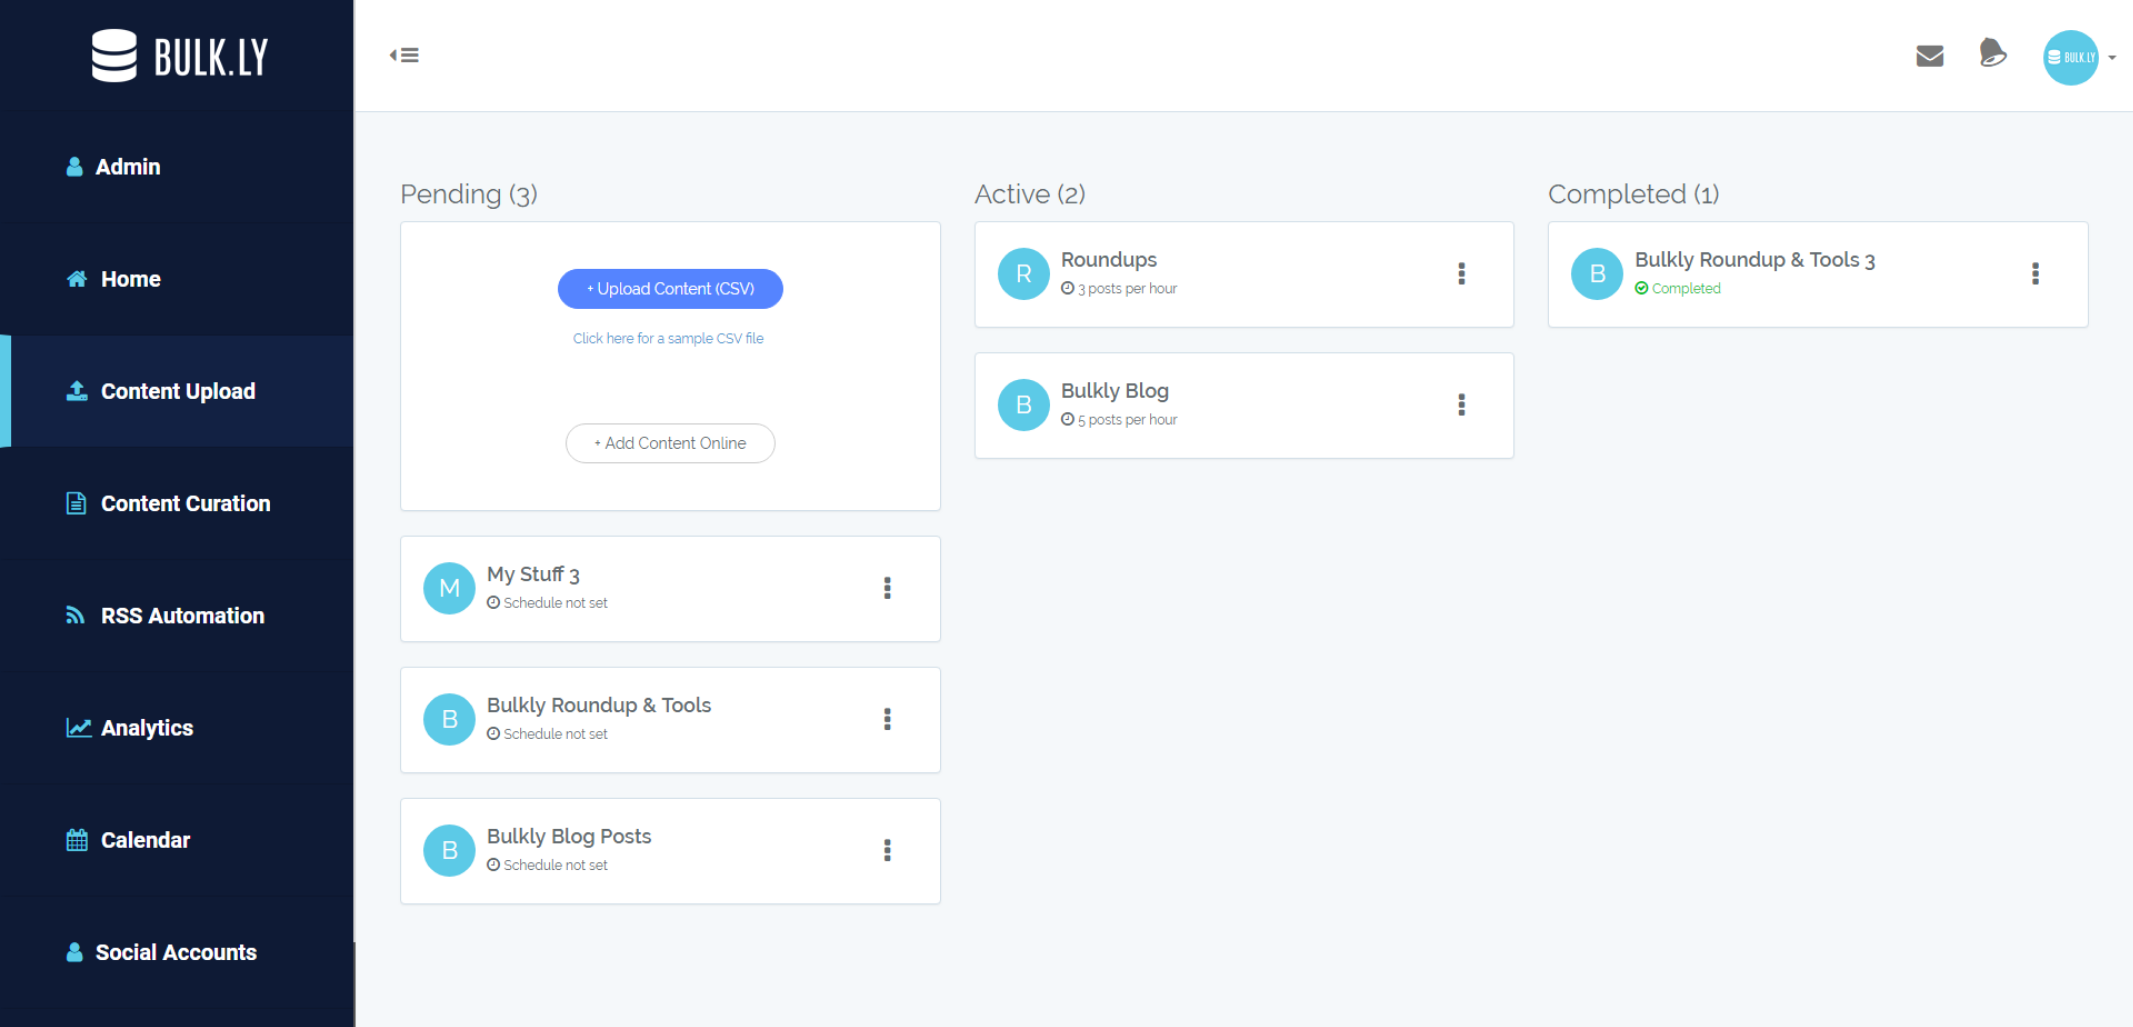
Task: Open the Bulkly Roundup & Tools 3 title
Action: click(x=1755, y=260)
